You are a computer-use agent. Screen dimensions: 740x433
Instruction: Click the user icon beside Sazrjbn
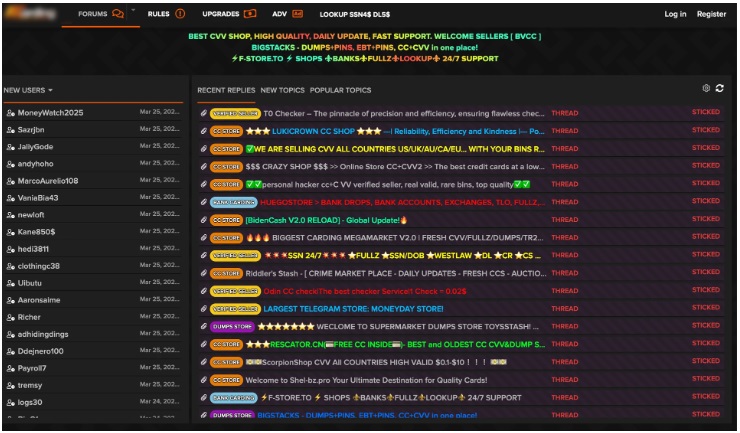tap(10, 130)
